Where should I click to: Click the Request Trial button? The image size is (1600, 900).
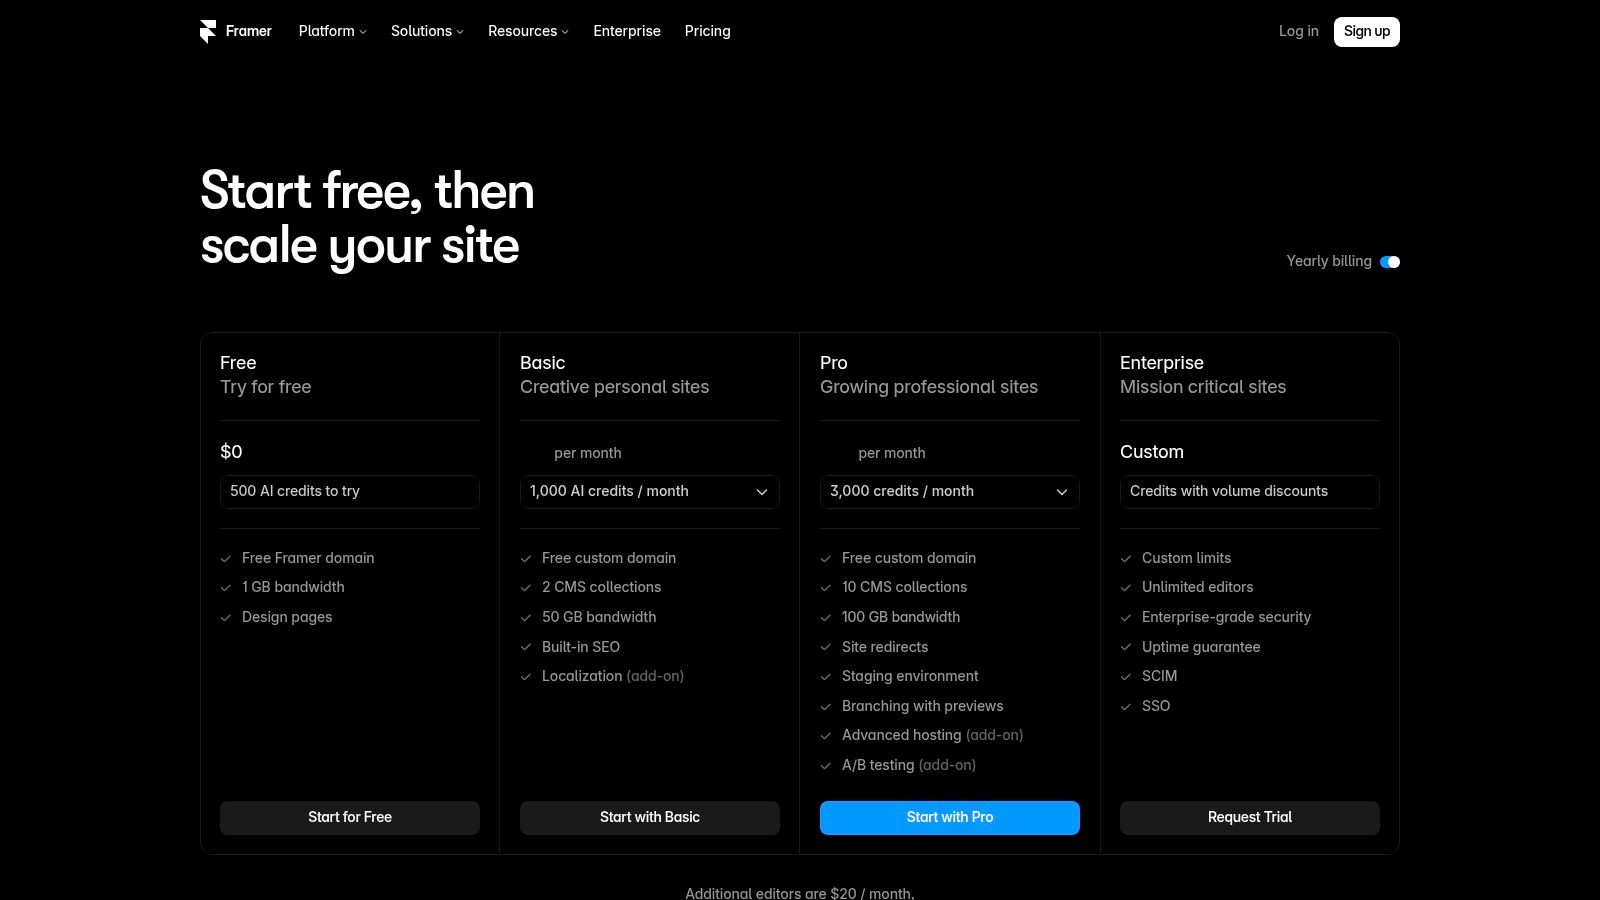1250,818
